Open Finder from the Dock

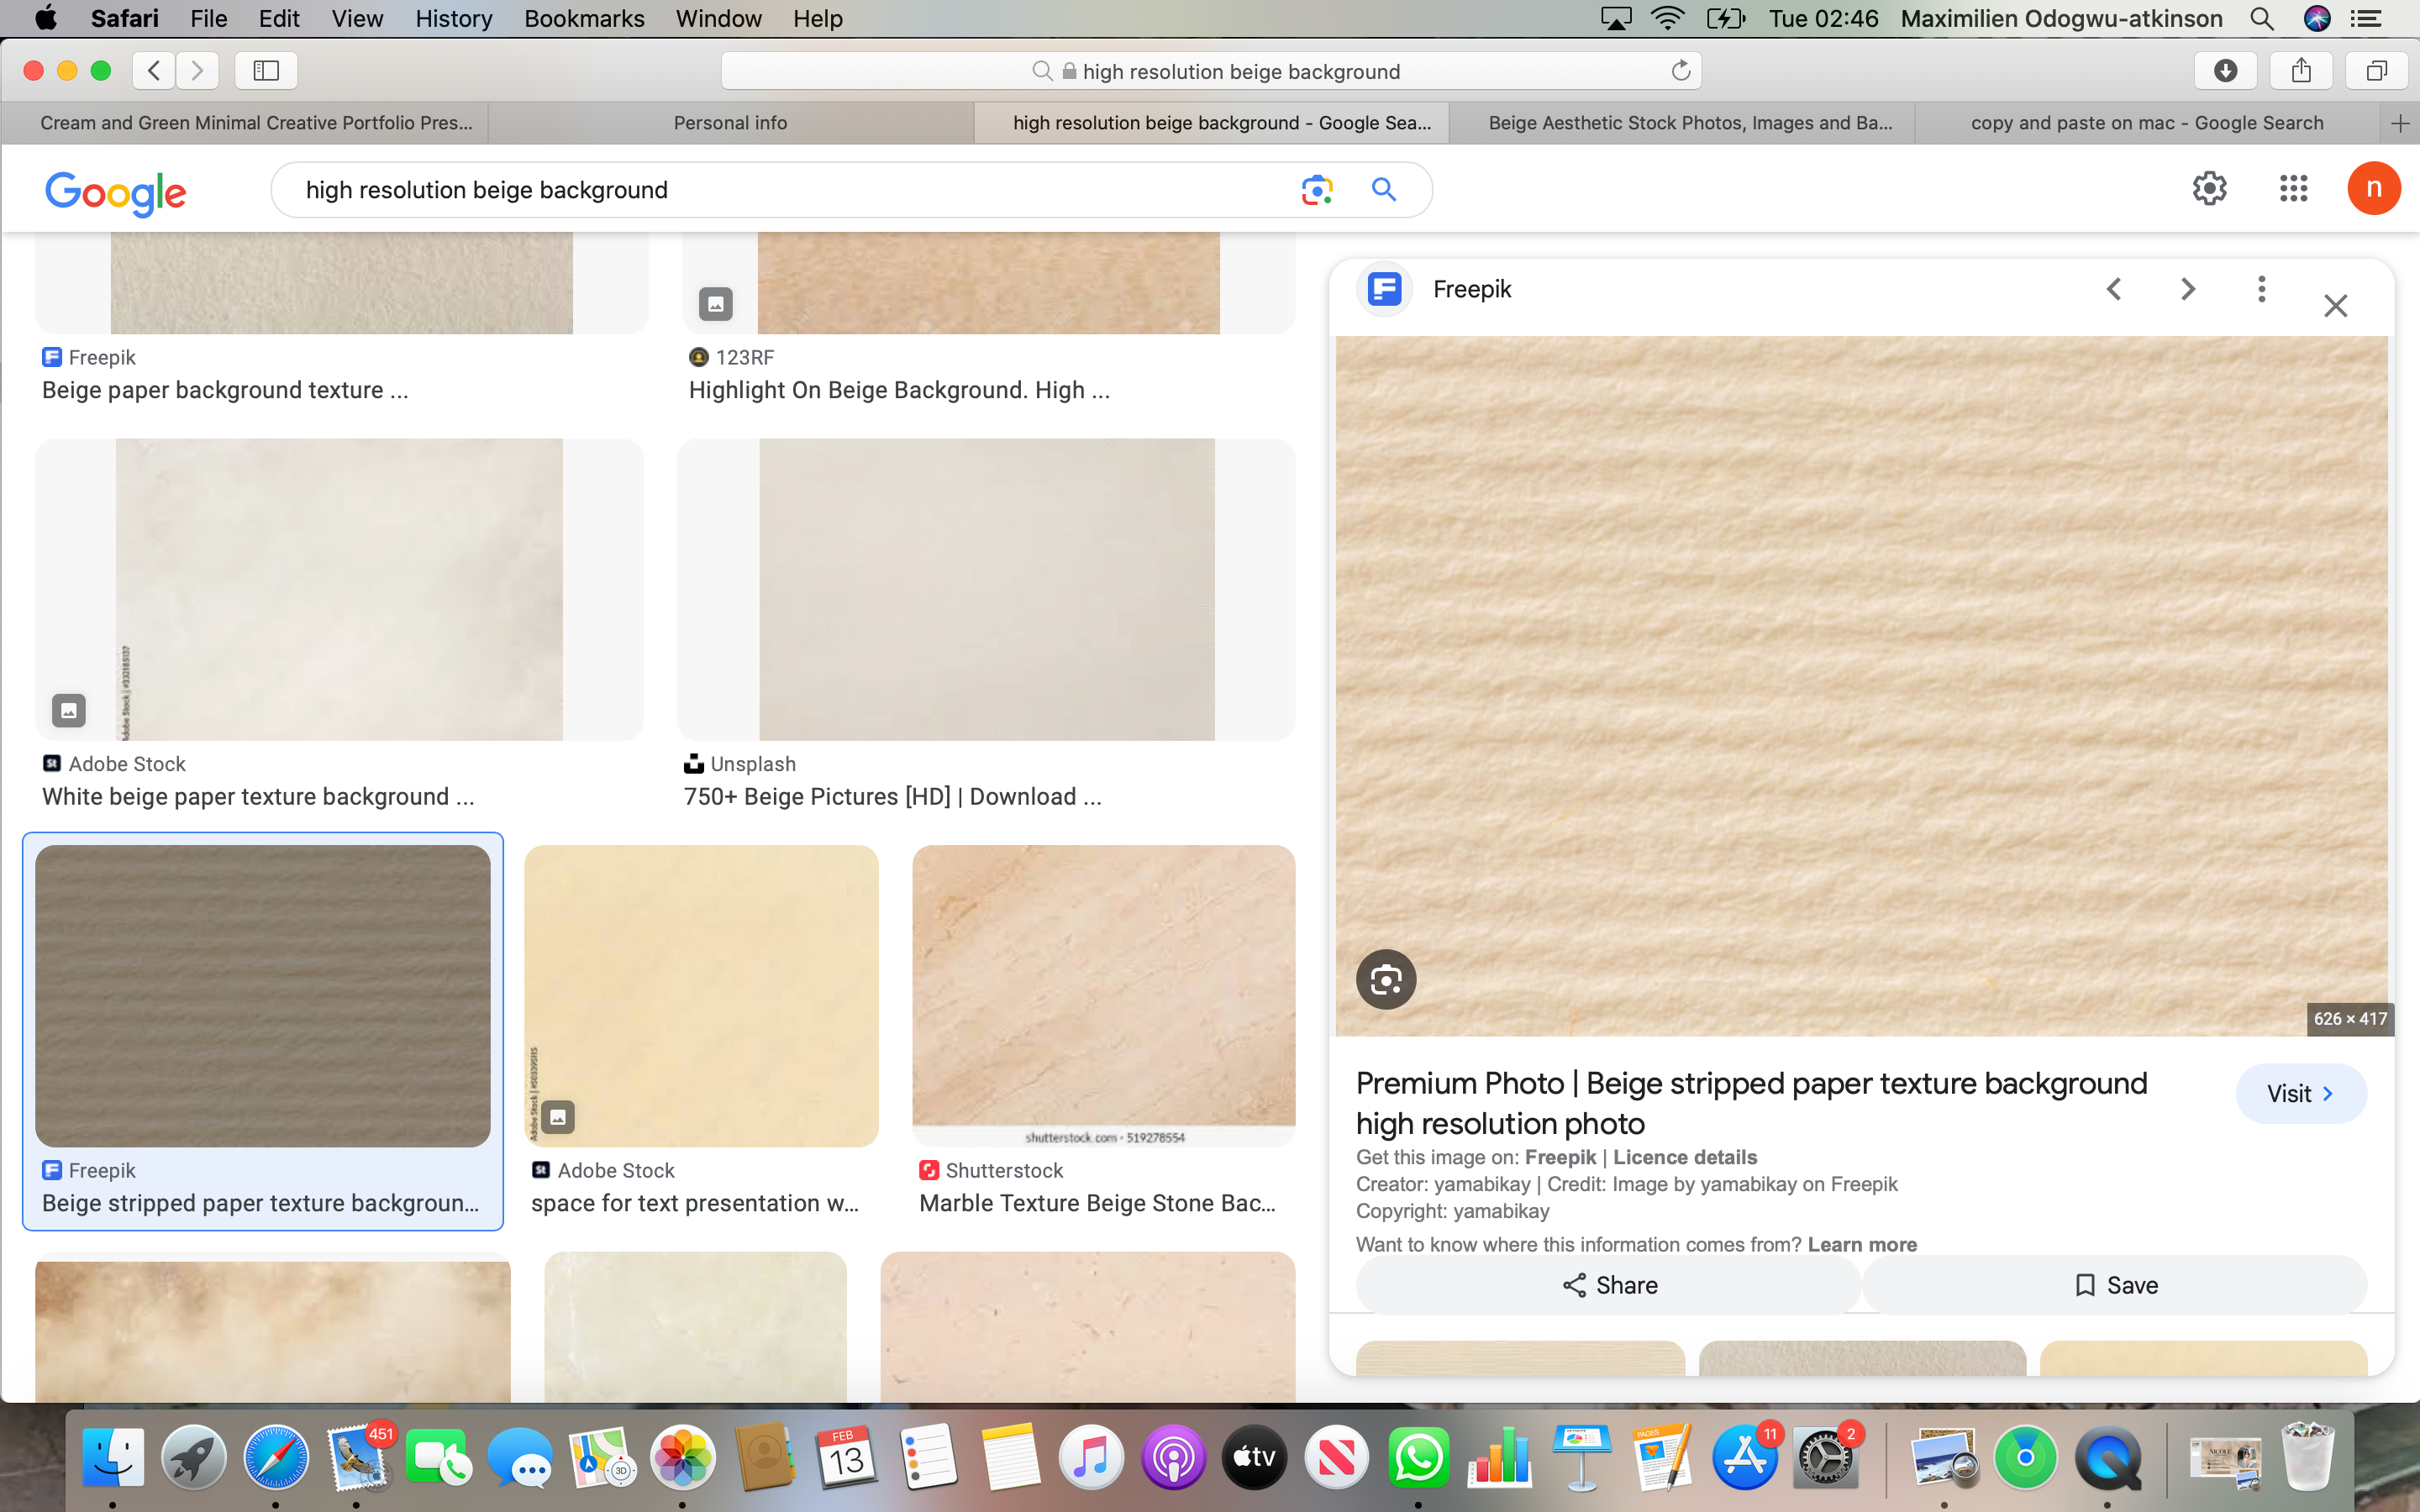[112, 1457]
